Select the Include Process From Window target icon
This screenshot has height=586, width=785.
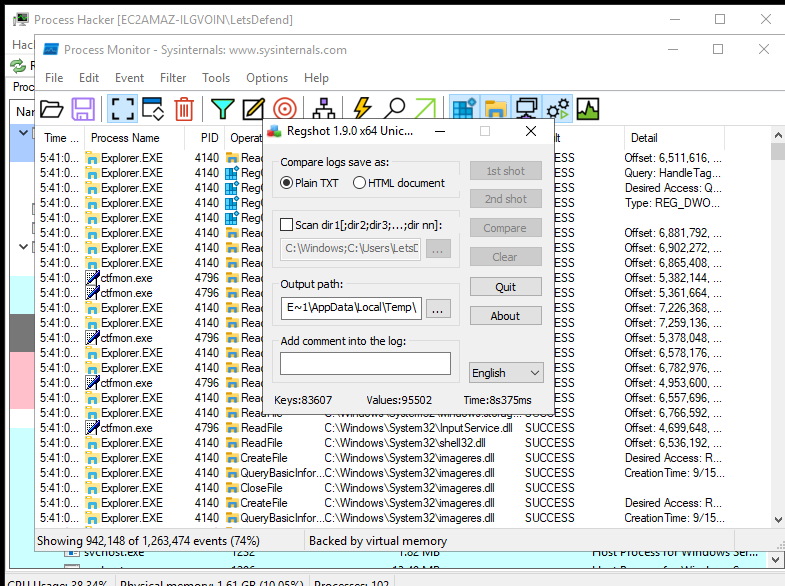[284, 109]
